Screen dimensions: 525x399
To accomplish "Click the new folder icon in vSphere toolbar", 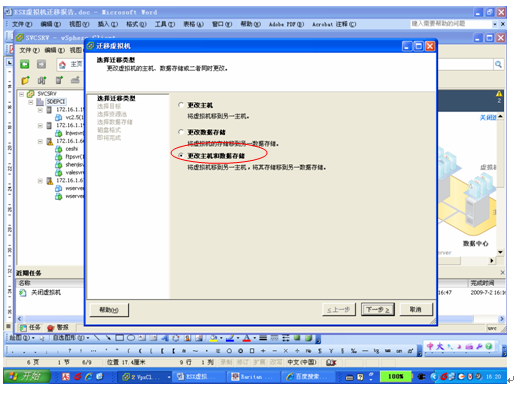I will click(25, 80).
